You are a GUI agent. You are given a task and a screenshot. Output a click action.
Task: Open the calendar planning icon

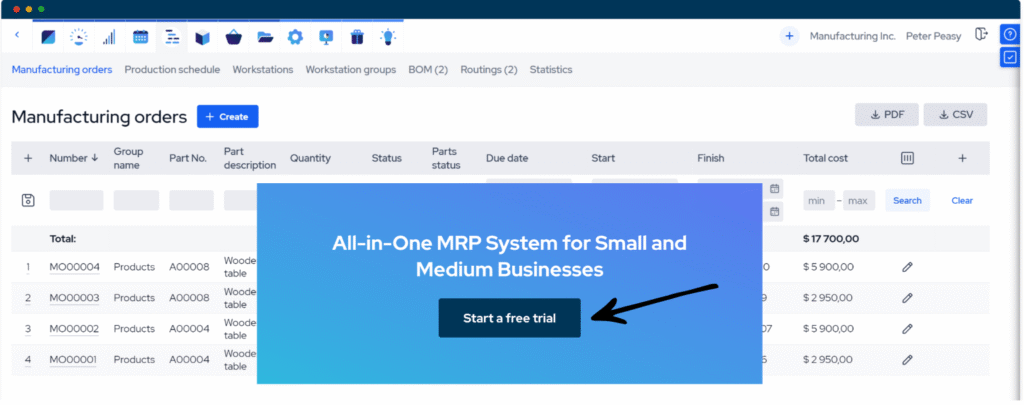[140, 37]
